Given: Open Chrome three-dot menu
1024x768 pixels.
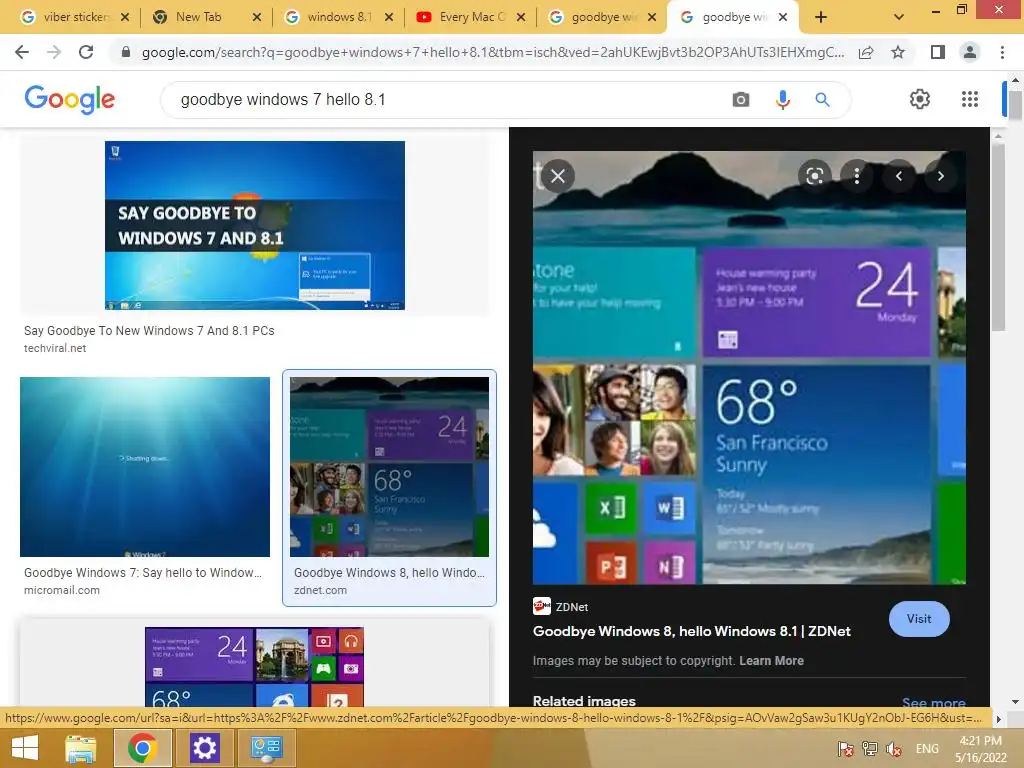Looking at the screenshot, I should pyautogui.click(x=1002, y=52).
